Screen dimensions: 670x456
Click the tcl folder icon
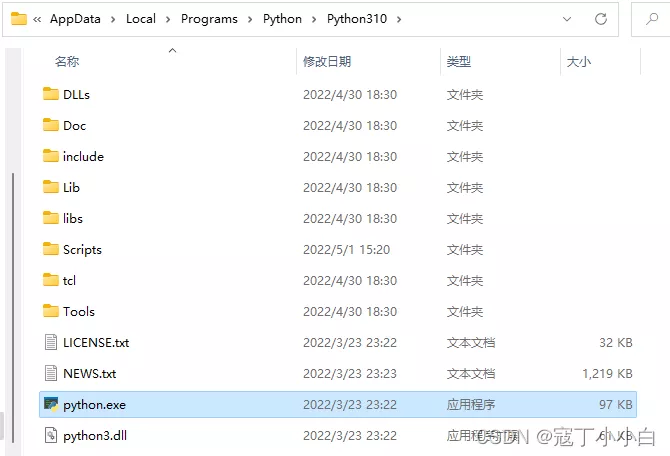[51, 280]
